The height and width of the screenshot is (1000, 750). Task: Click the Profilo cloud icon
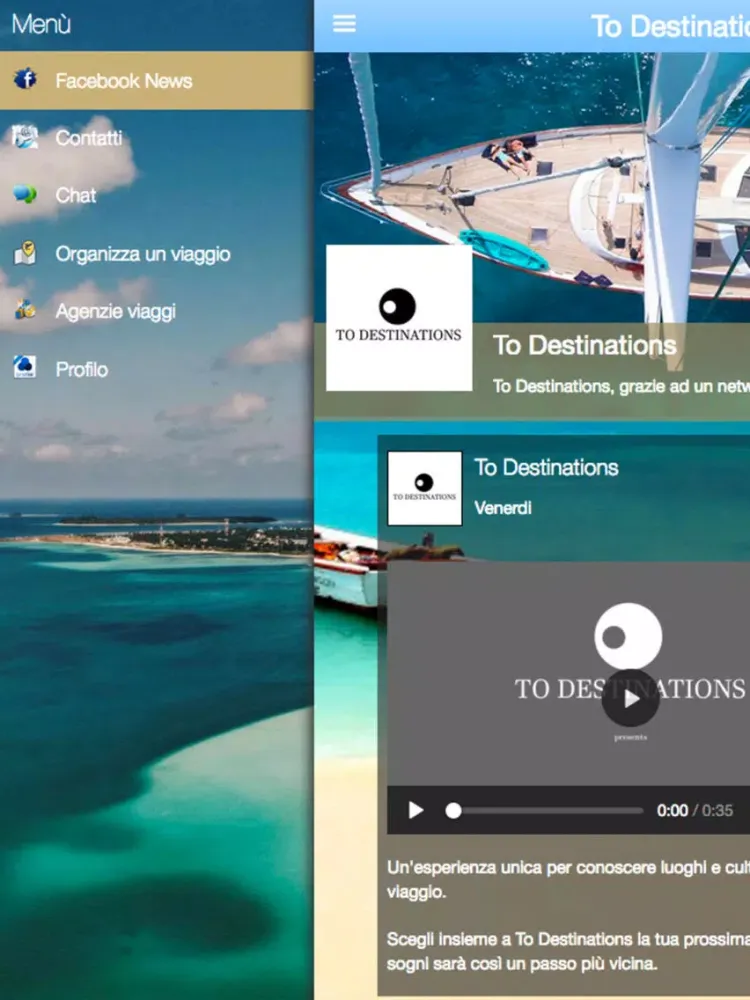coord(25,368)
